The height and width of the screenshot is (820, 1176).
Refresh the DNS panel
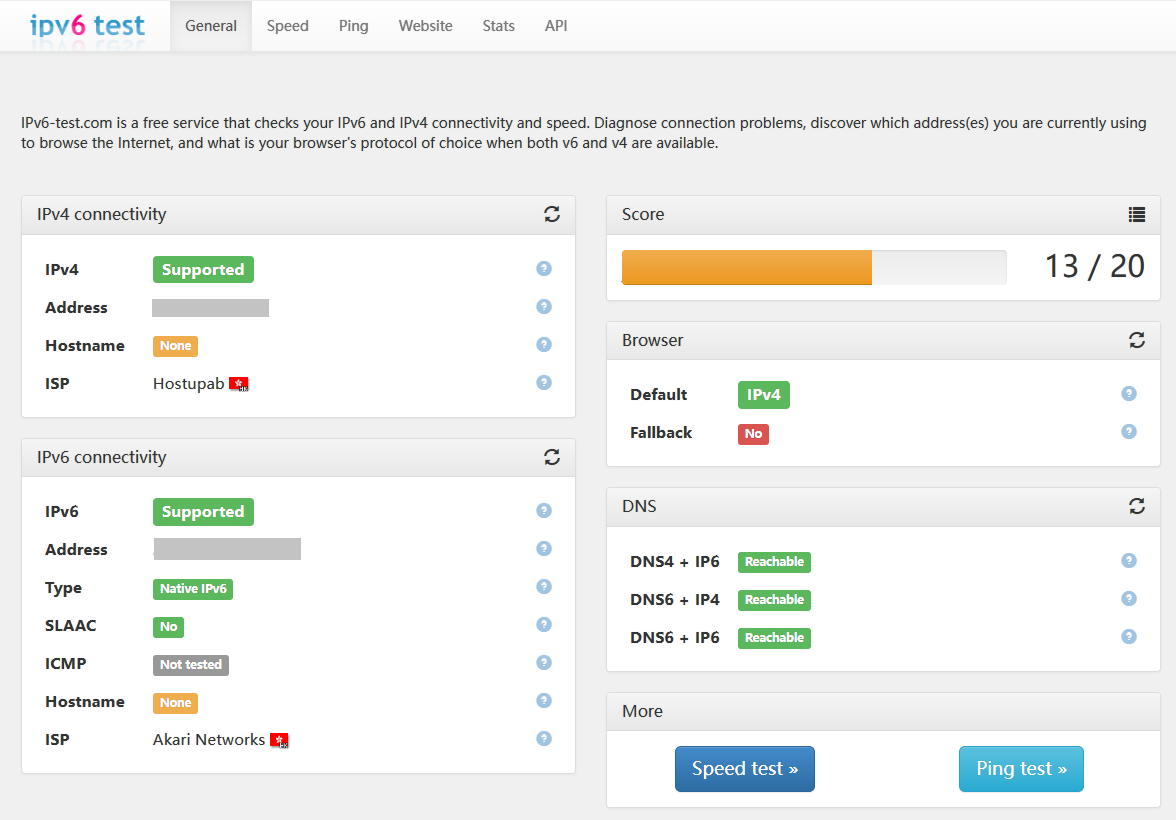coord(1137,506)
